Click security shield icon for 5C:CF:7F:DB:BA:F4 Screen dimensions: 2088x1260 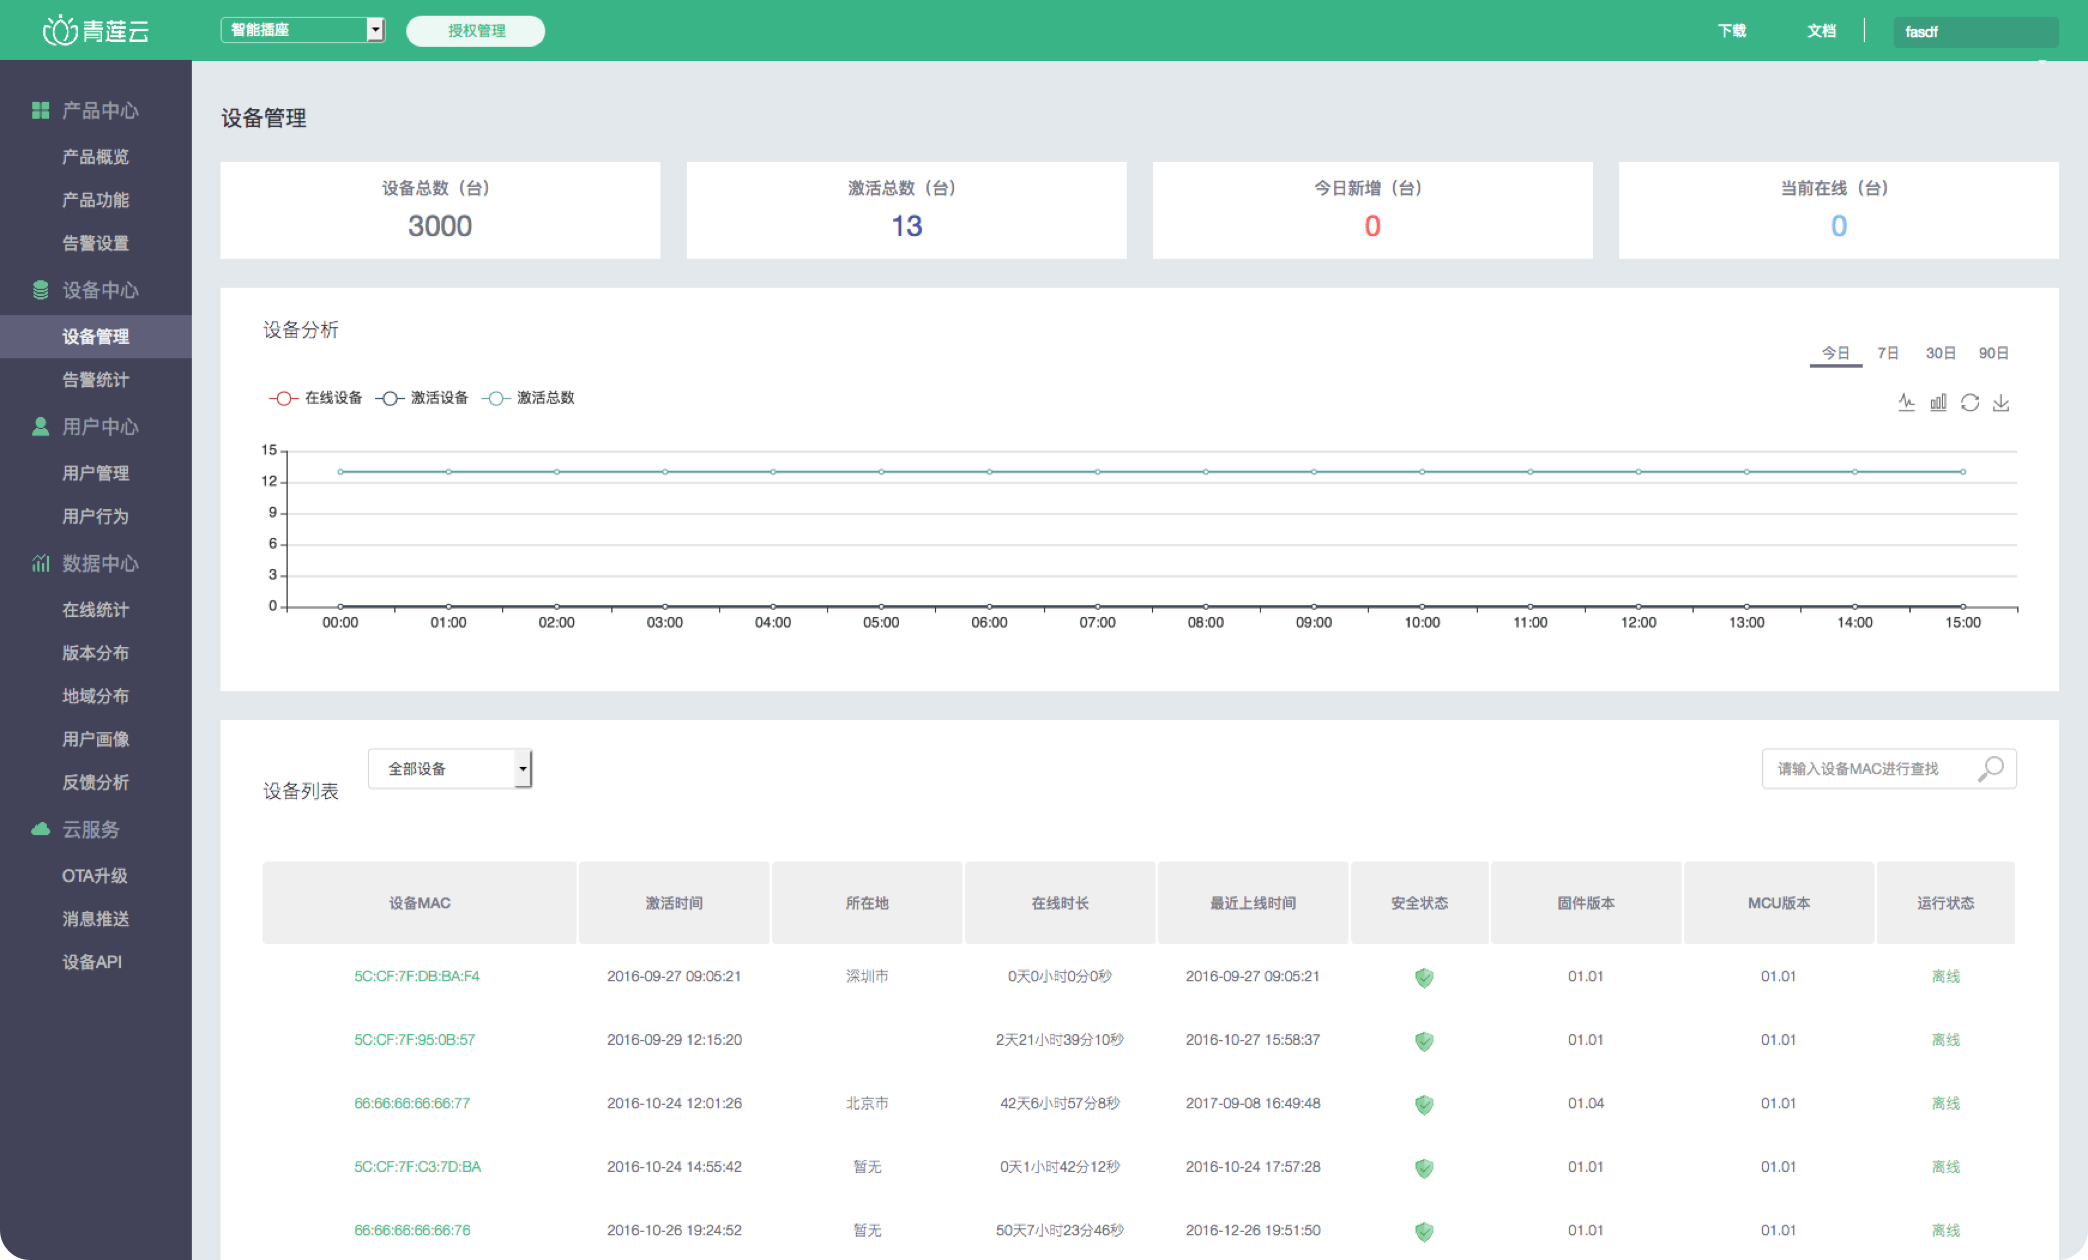1424,977
